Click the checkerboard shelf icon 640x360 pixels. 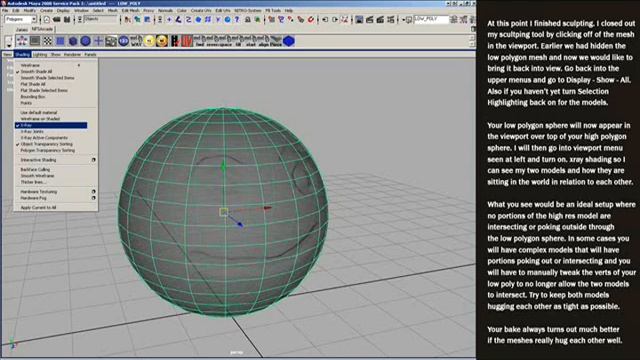click(48, 41)
